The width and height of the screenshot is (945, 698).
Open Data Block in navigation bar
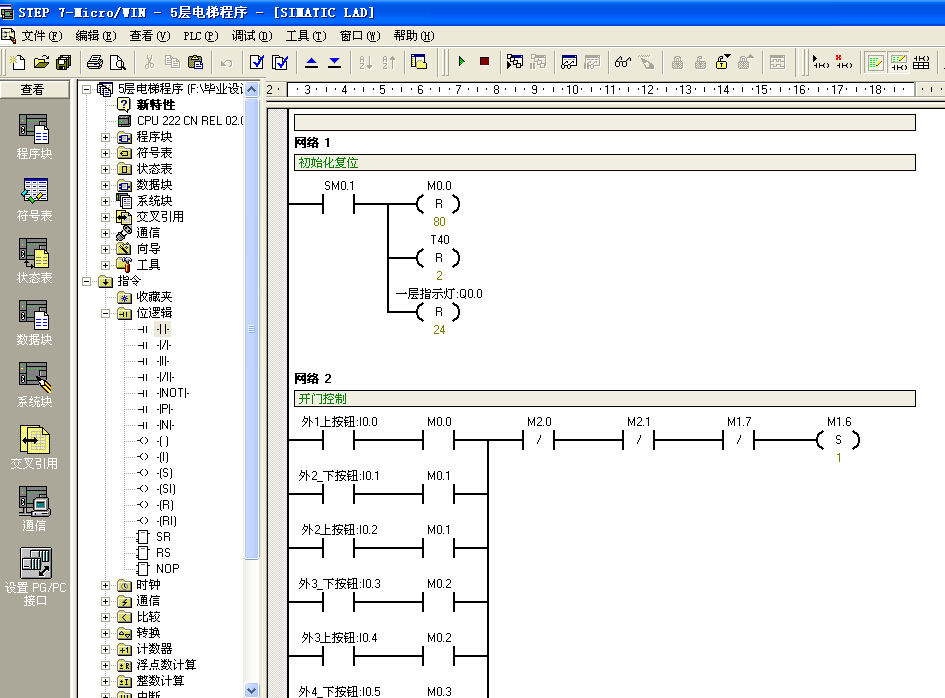pyautogui.click(x=34, y=323)
